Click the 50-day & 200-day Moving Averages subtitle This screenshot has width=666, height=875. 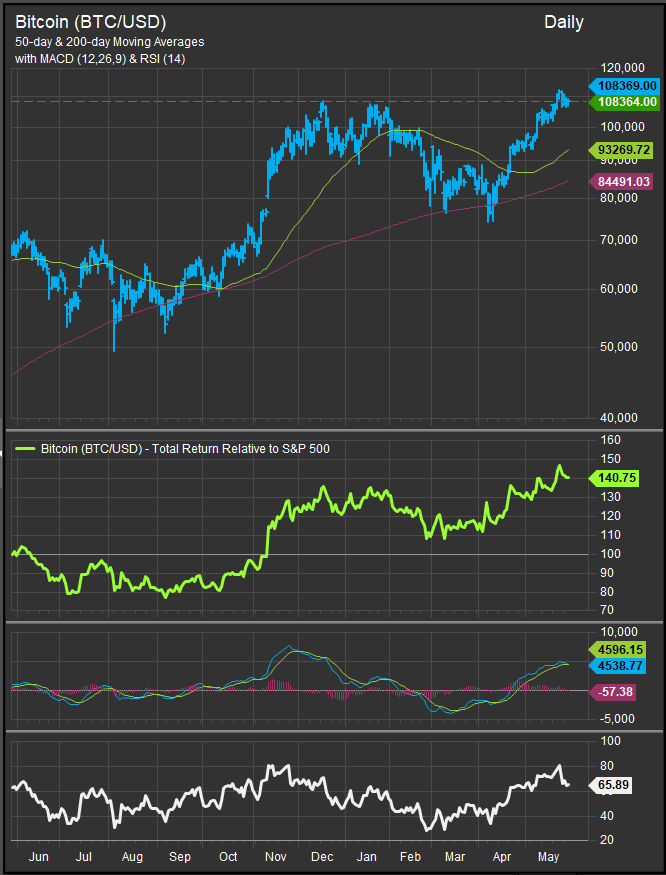(109, 42)
